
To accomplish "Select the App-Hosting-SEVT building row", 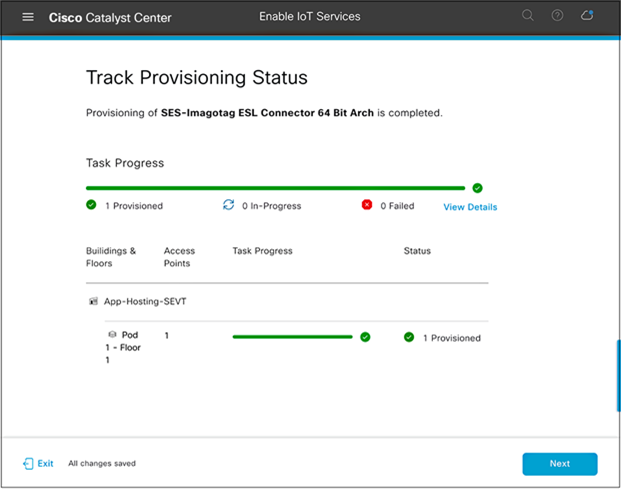I will pyautogui.click(x=287, y=302).
